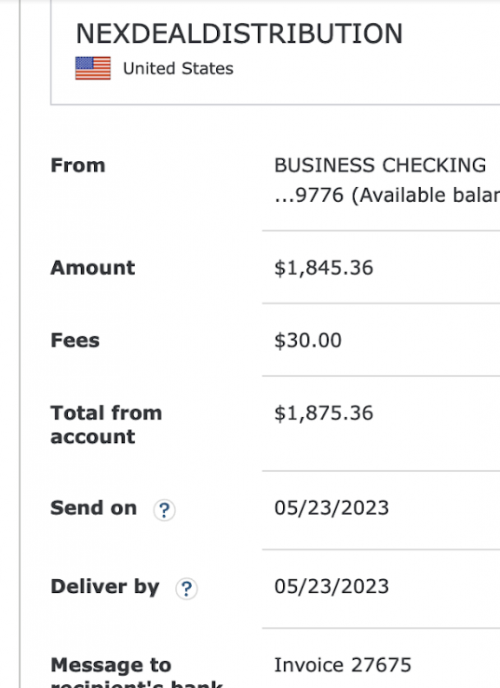This screenshot has height=688, width=500.
Task: Click the United States flag icon
Action: (x=93, y=68)
